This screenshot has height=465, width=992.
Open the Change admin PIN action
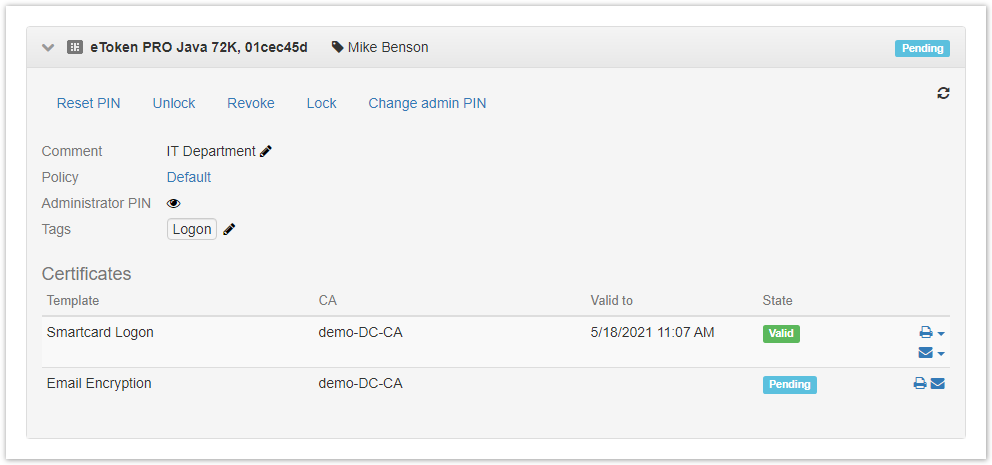427,103
